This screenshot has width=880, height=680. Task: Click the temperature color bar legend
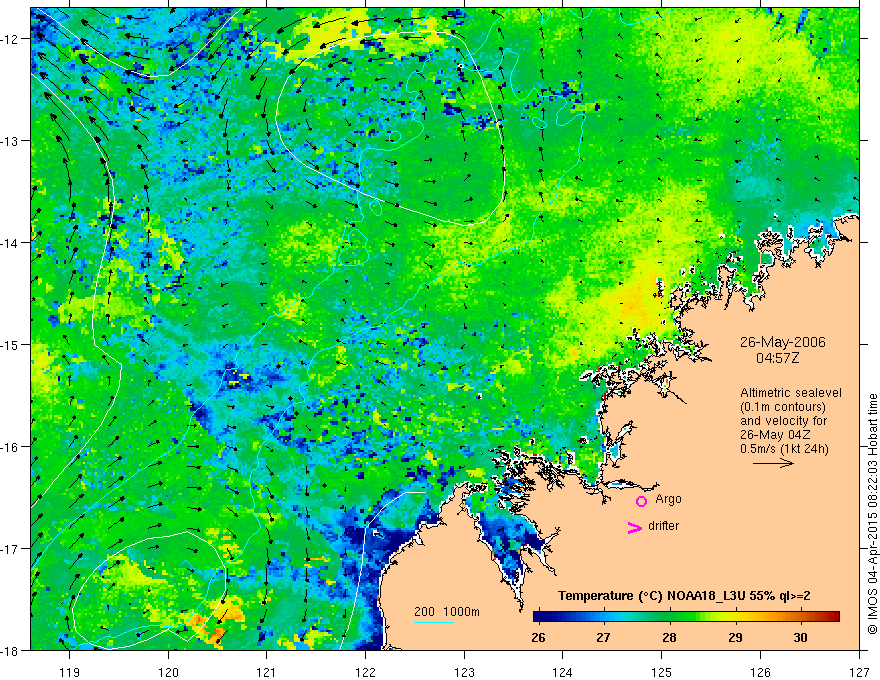(x=686, y=617)
